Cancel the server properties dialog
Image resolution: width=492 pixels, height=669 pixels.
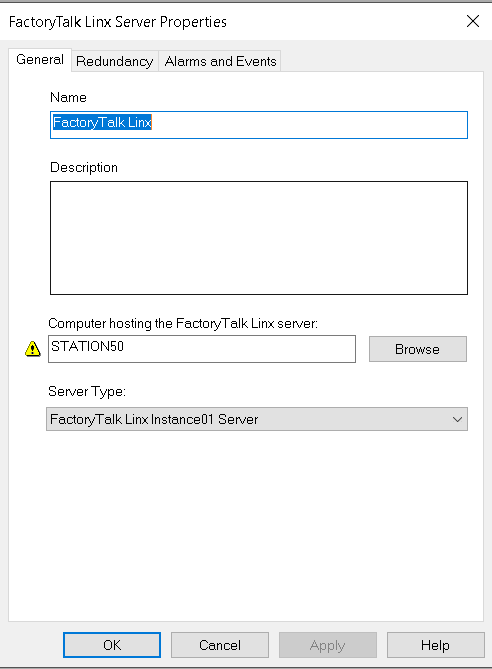pyautogui.click(x=220, y=645)
